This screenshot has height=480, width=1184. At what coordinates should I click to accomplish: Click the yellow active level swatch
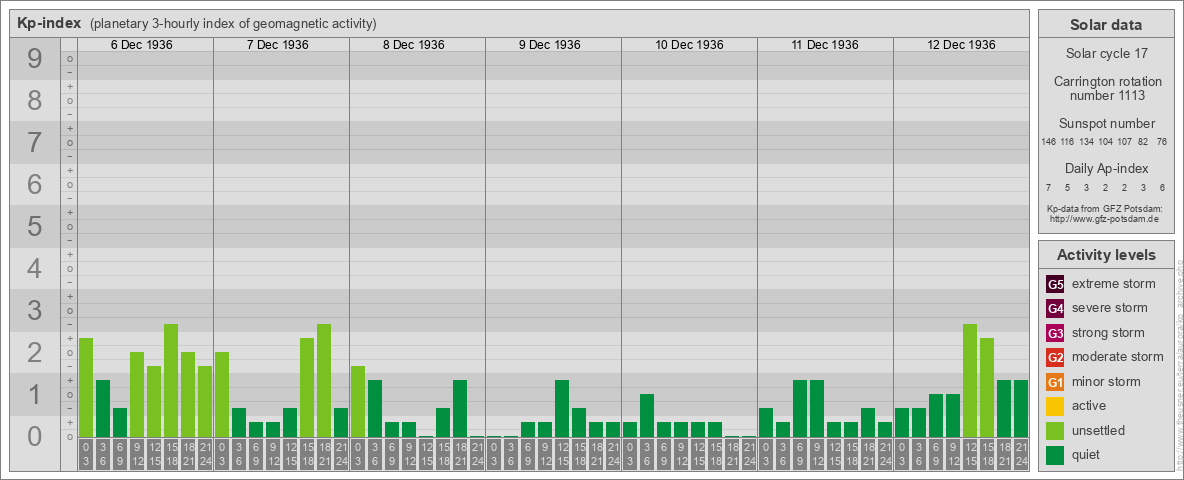1055,406
